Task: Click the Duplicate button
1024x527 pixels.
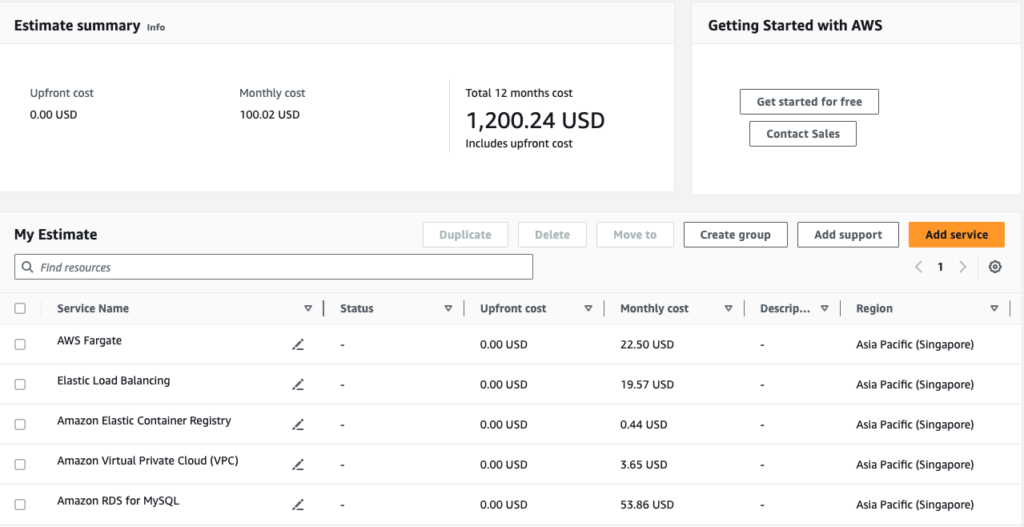Action: coord(465,234)
